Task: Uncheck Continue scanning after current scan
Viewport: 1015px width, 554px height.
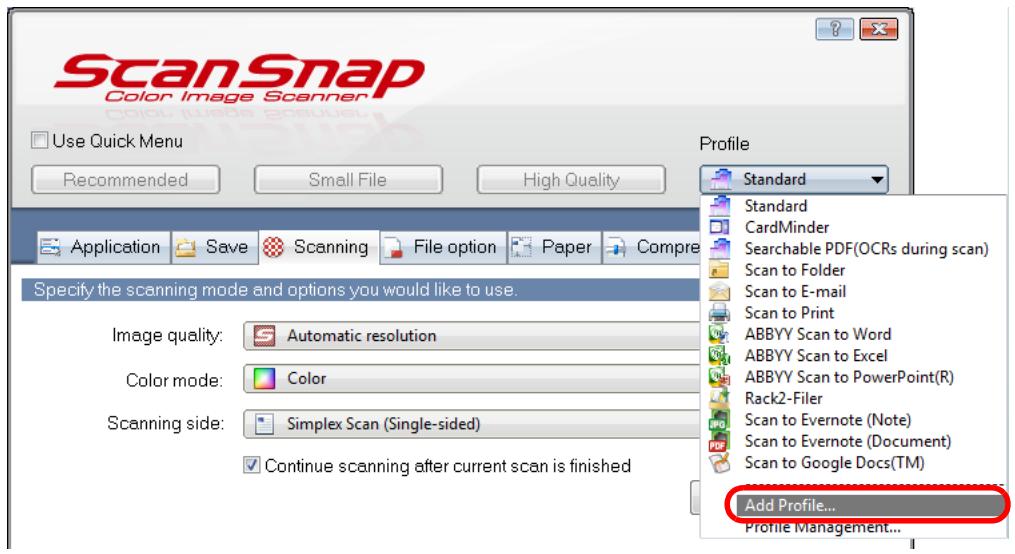Action: (x=252, y=465)
